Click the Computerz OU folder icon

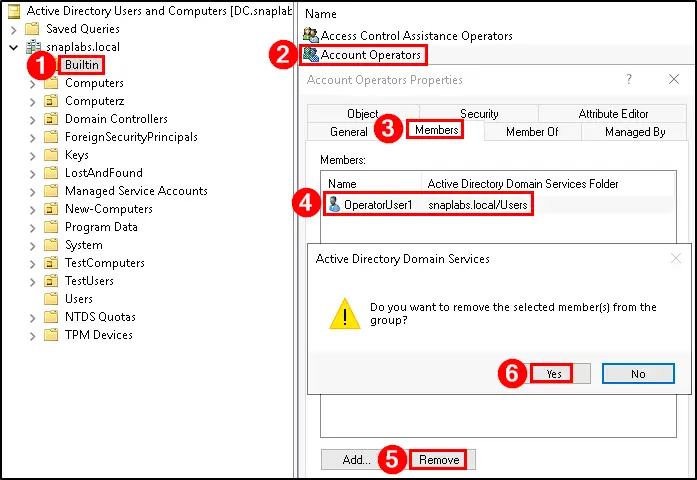pyautogui.click(x=51, y=101)
